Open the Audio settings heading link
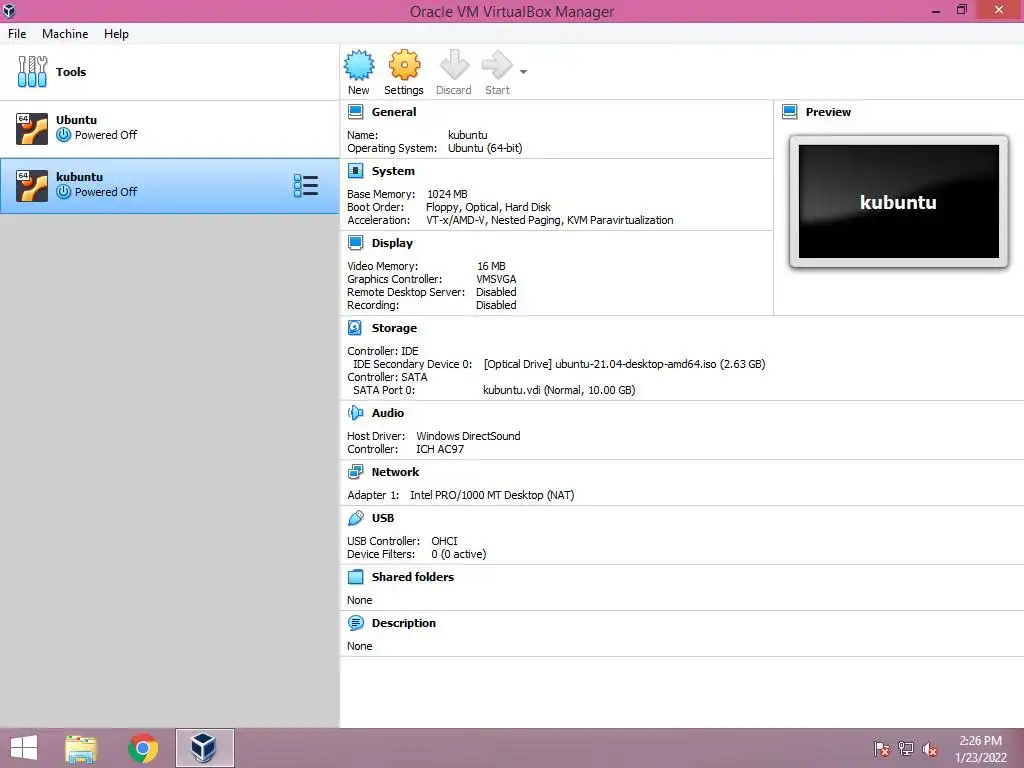 [x=388, y=413]
